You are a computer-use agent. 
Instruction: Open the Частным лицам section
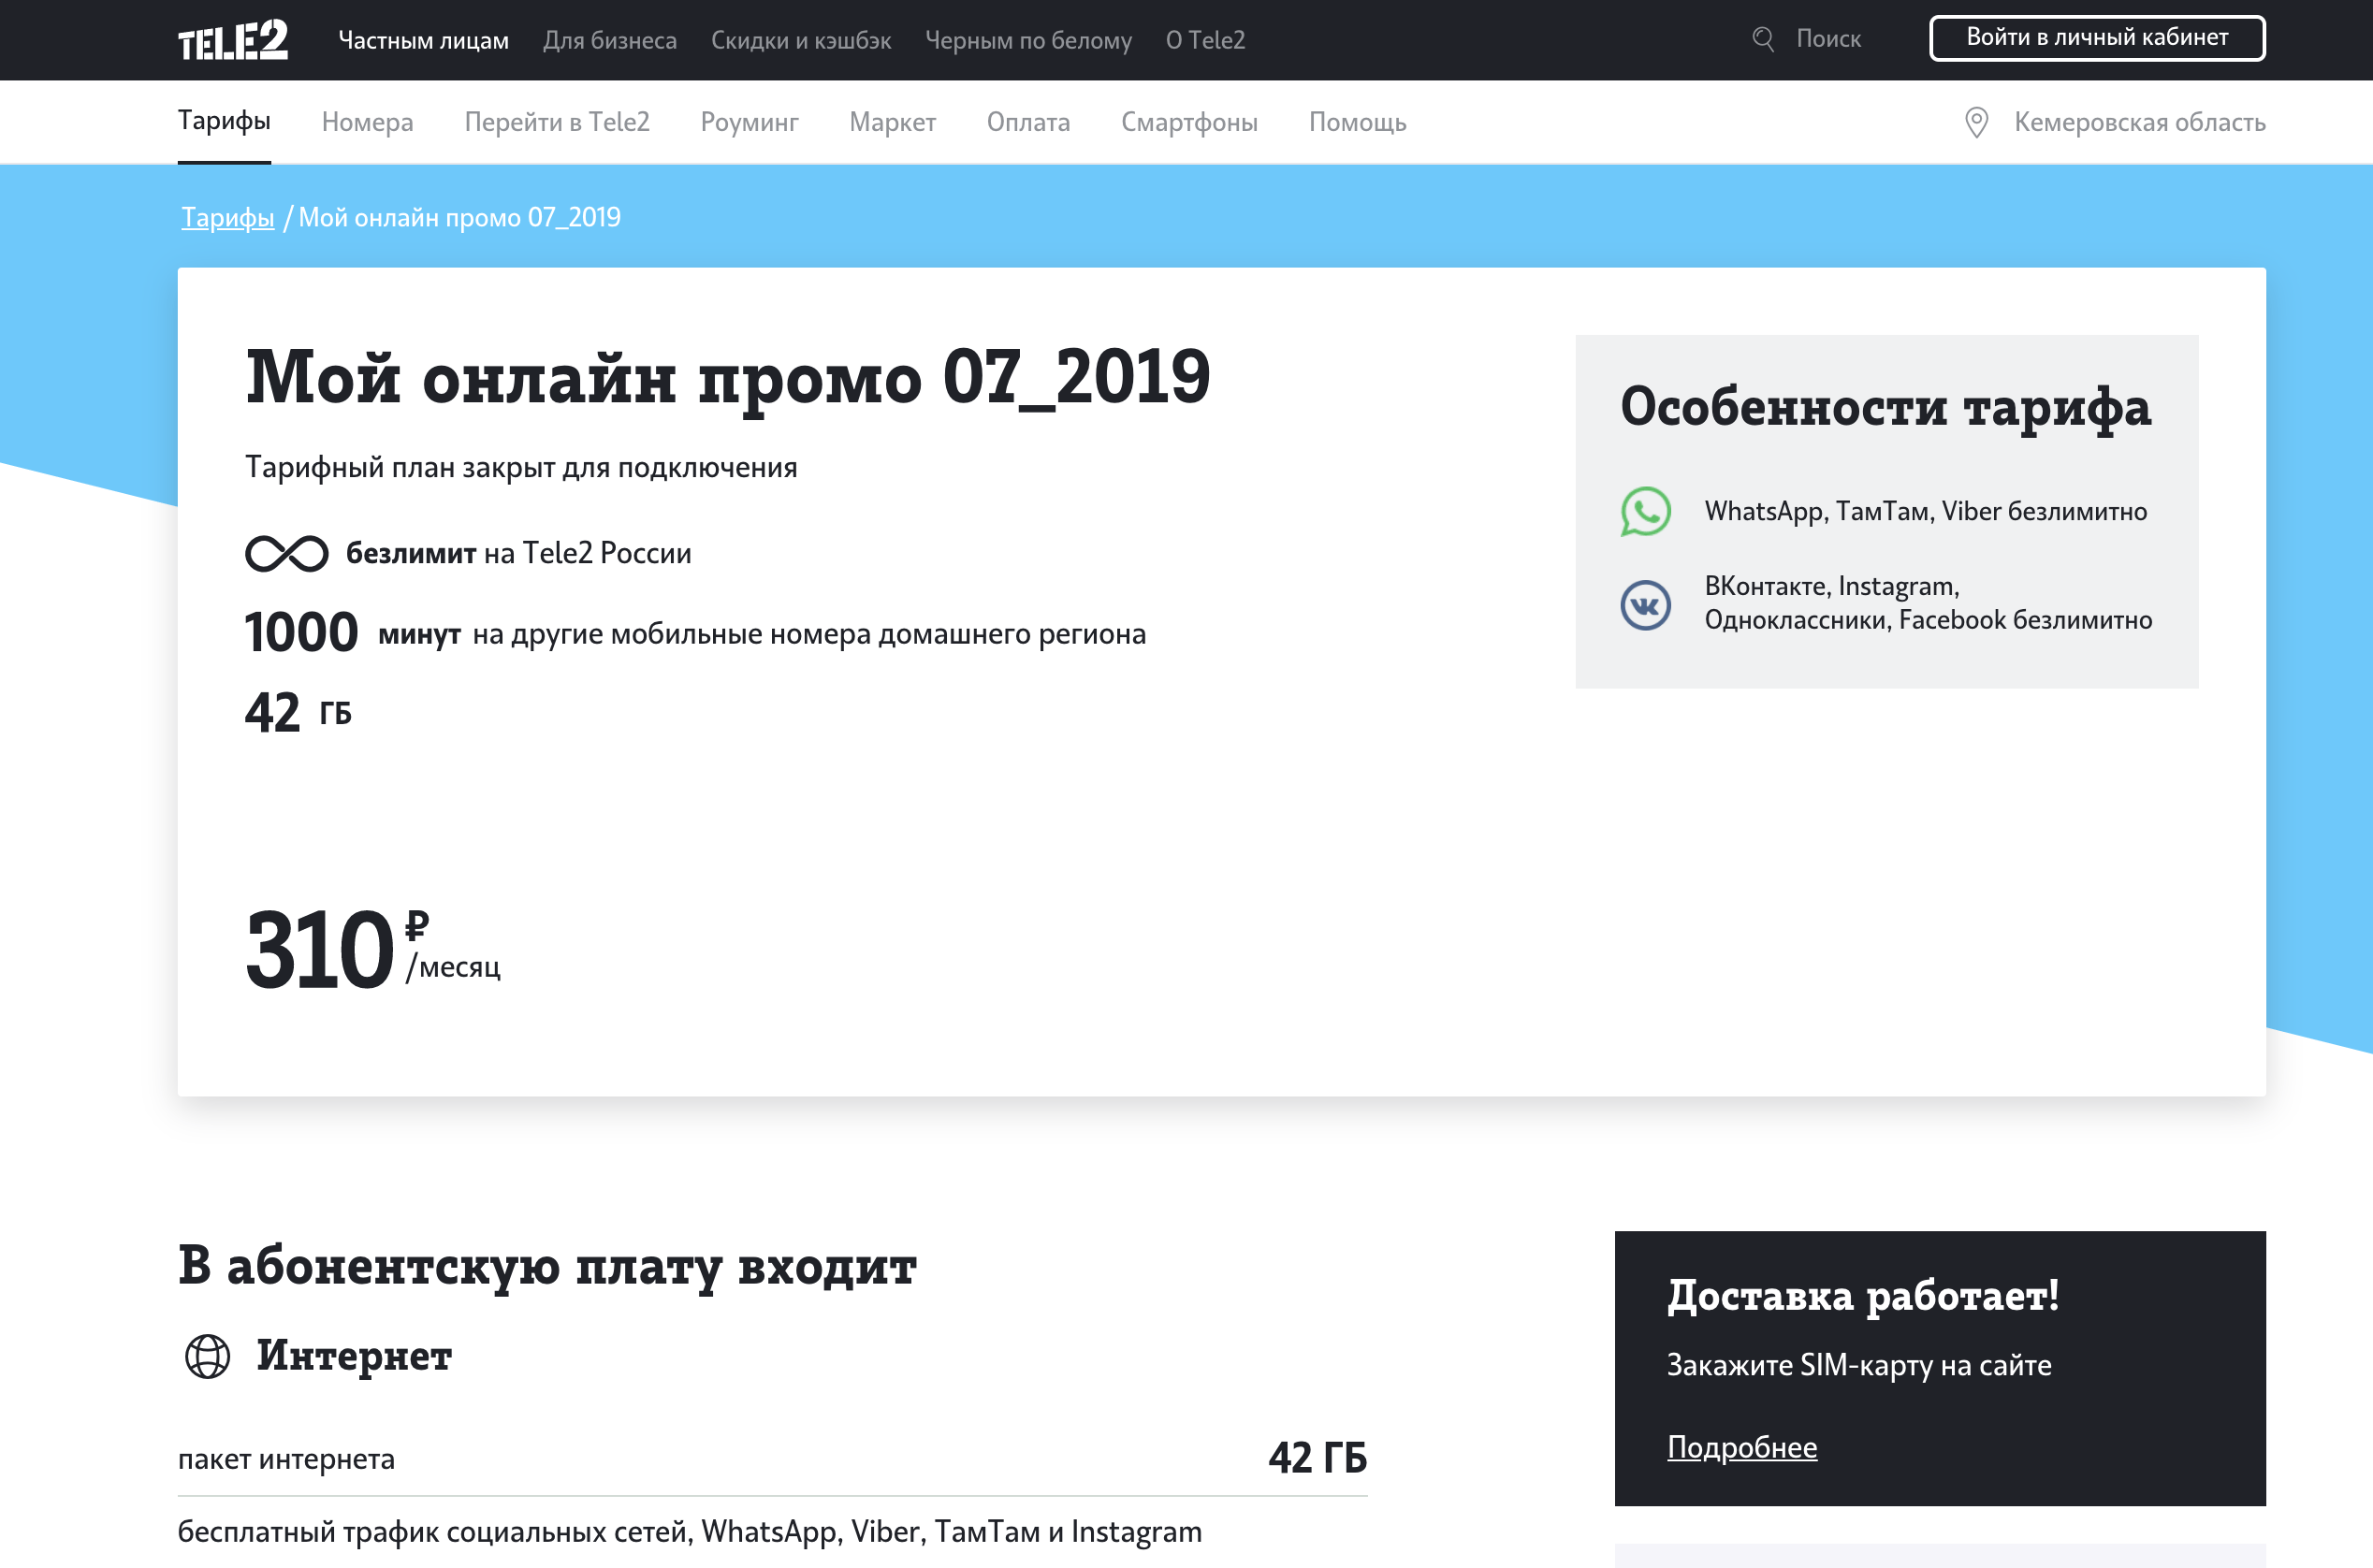(424, 40)
